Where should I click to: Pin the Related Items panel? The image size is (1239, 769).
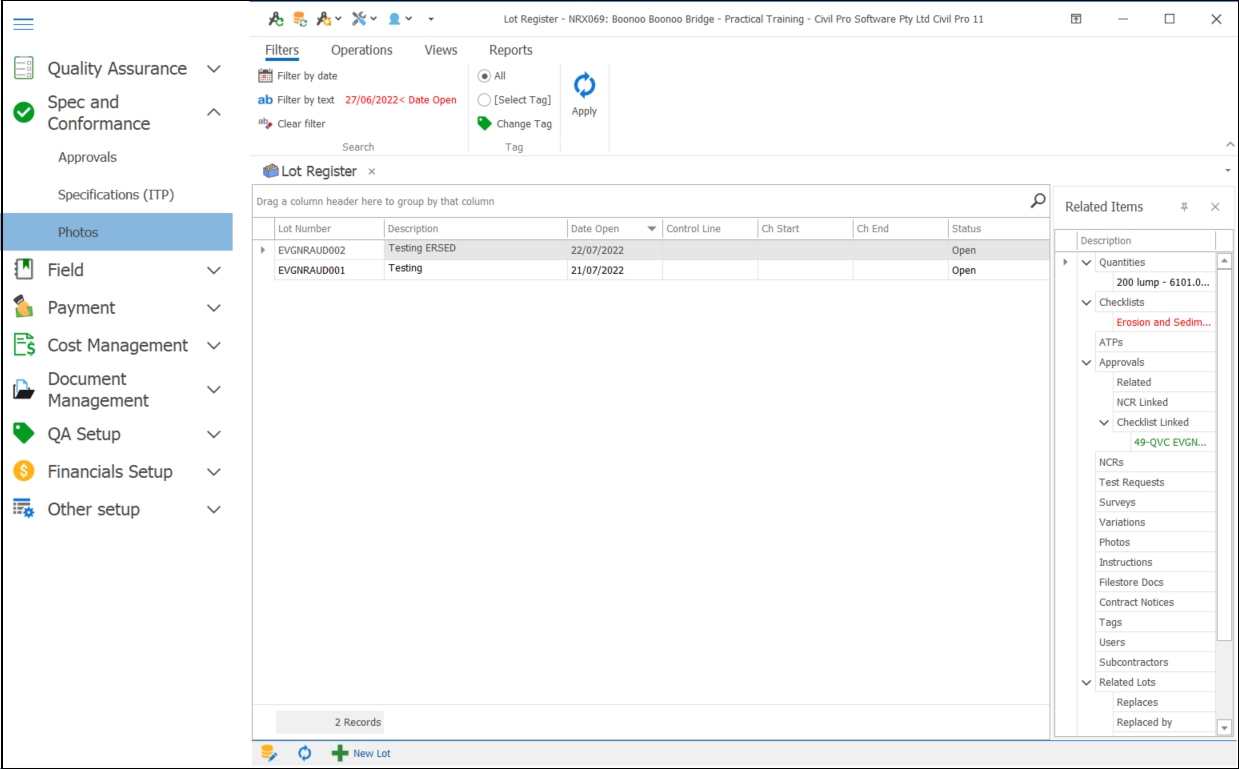pos(1184,207)
